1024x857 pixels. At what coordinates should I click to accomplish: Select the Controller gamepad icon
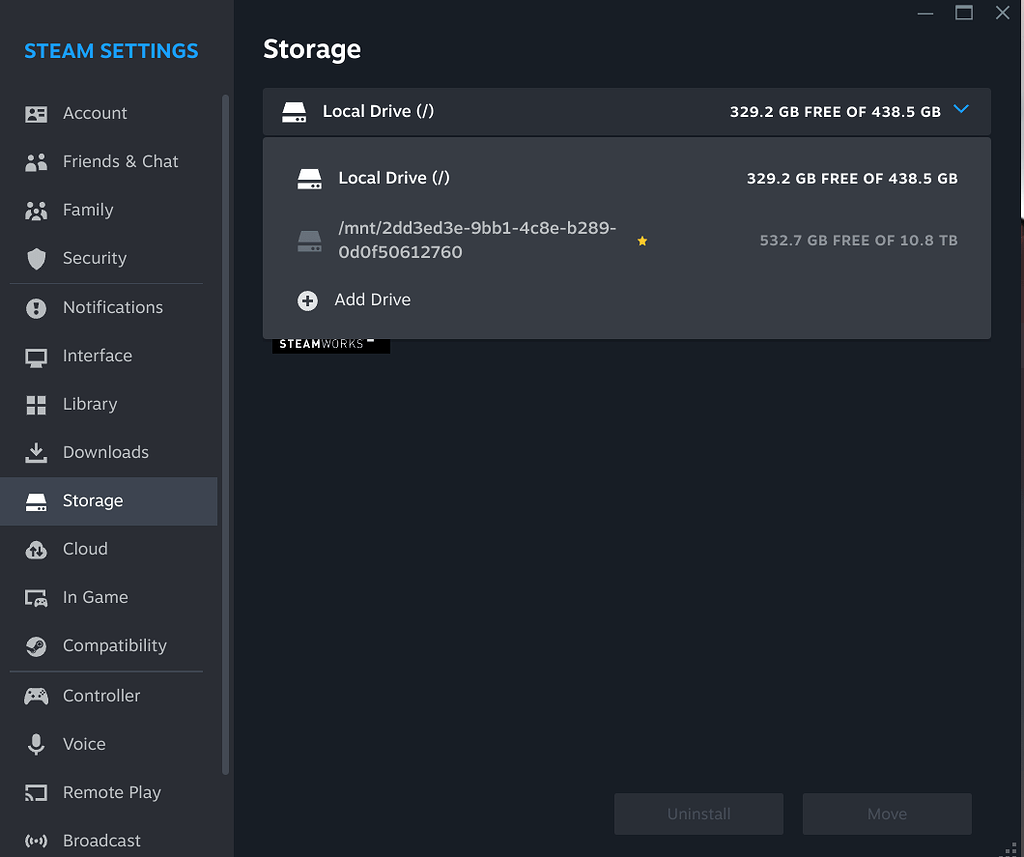(x=36, y=695)
